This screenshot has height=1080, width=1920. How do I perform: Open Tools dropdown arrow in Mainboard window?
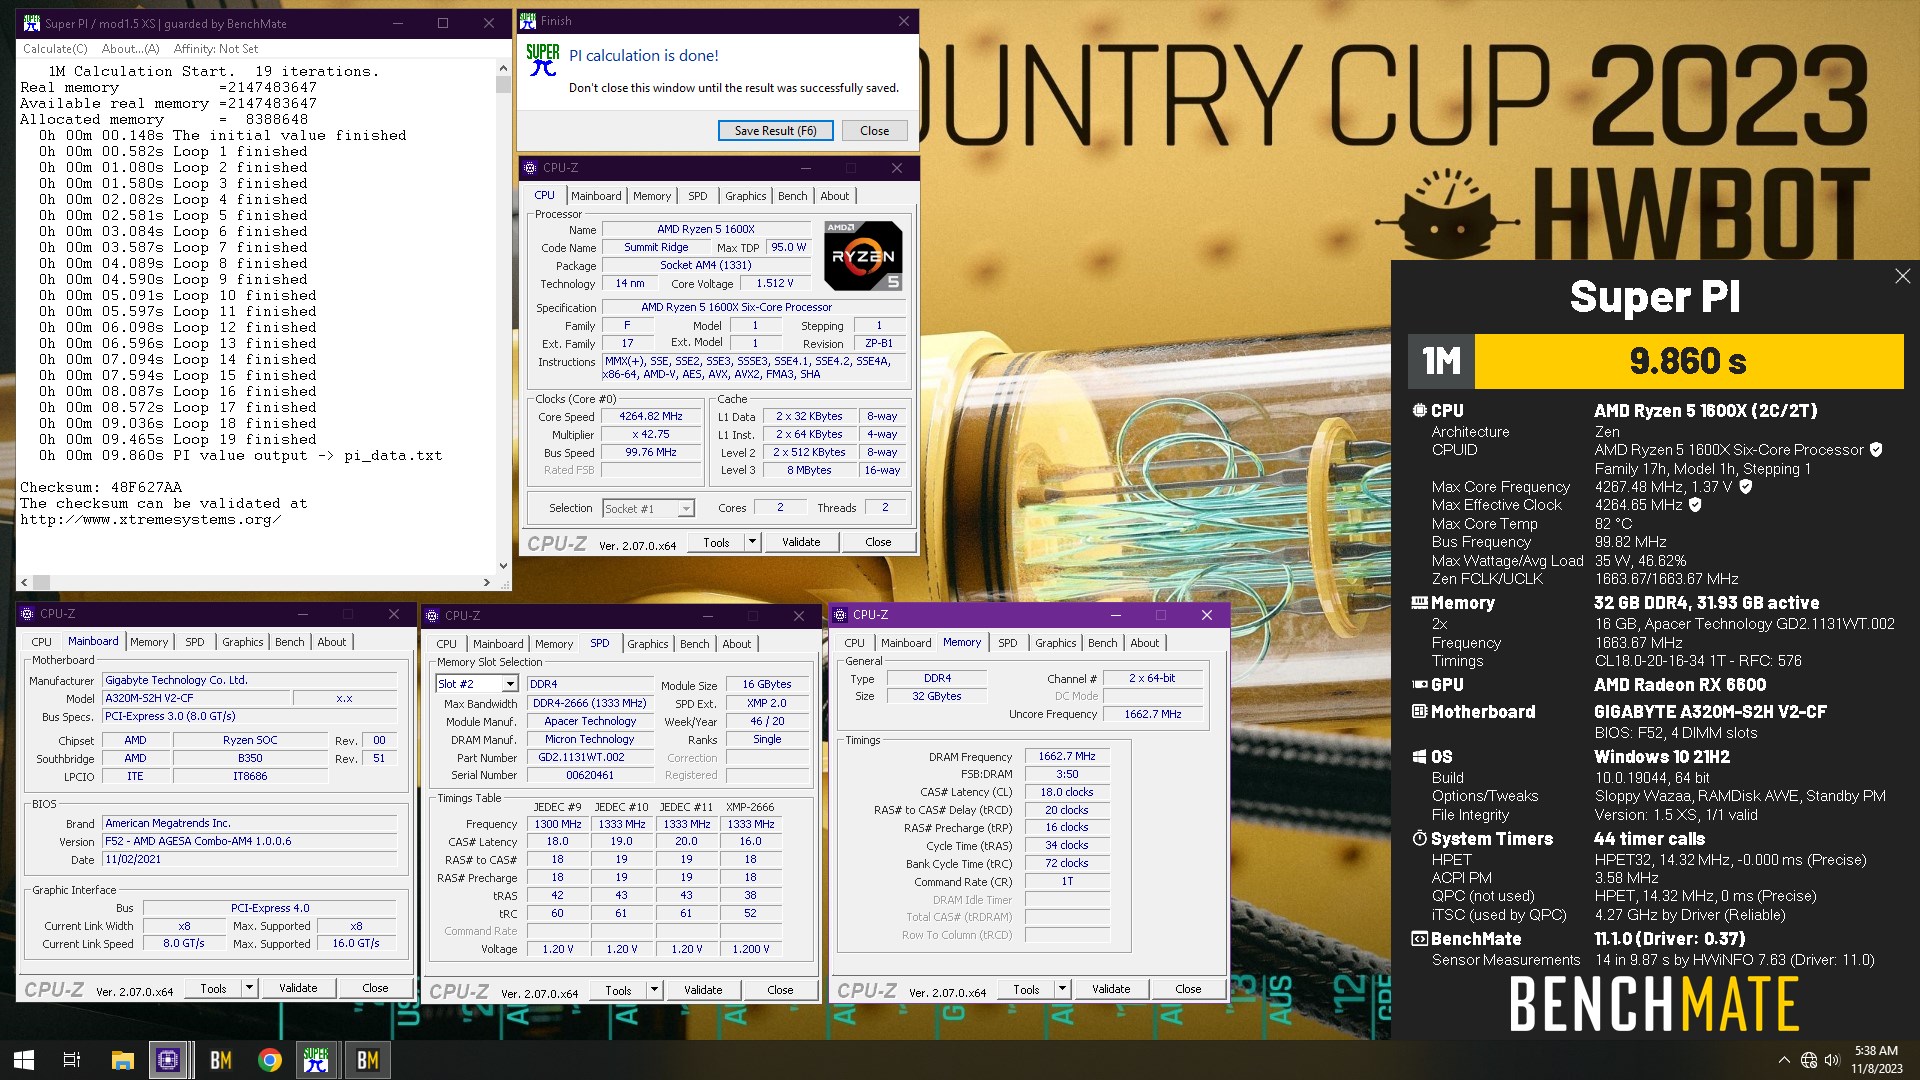click(249, 988)
